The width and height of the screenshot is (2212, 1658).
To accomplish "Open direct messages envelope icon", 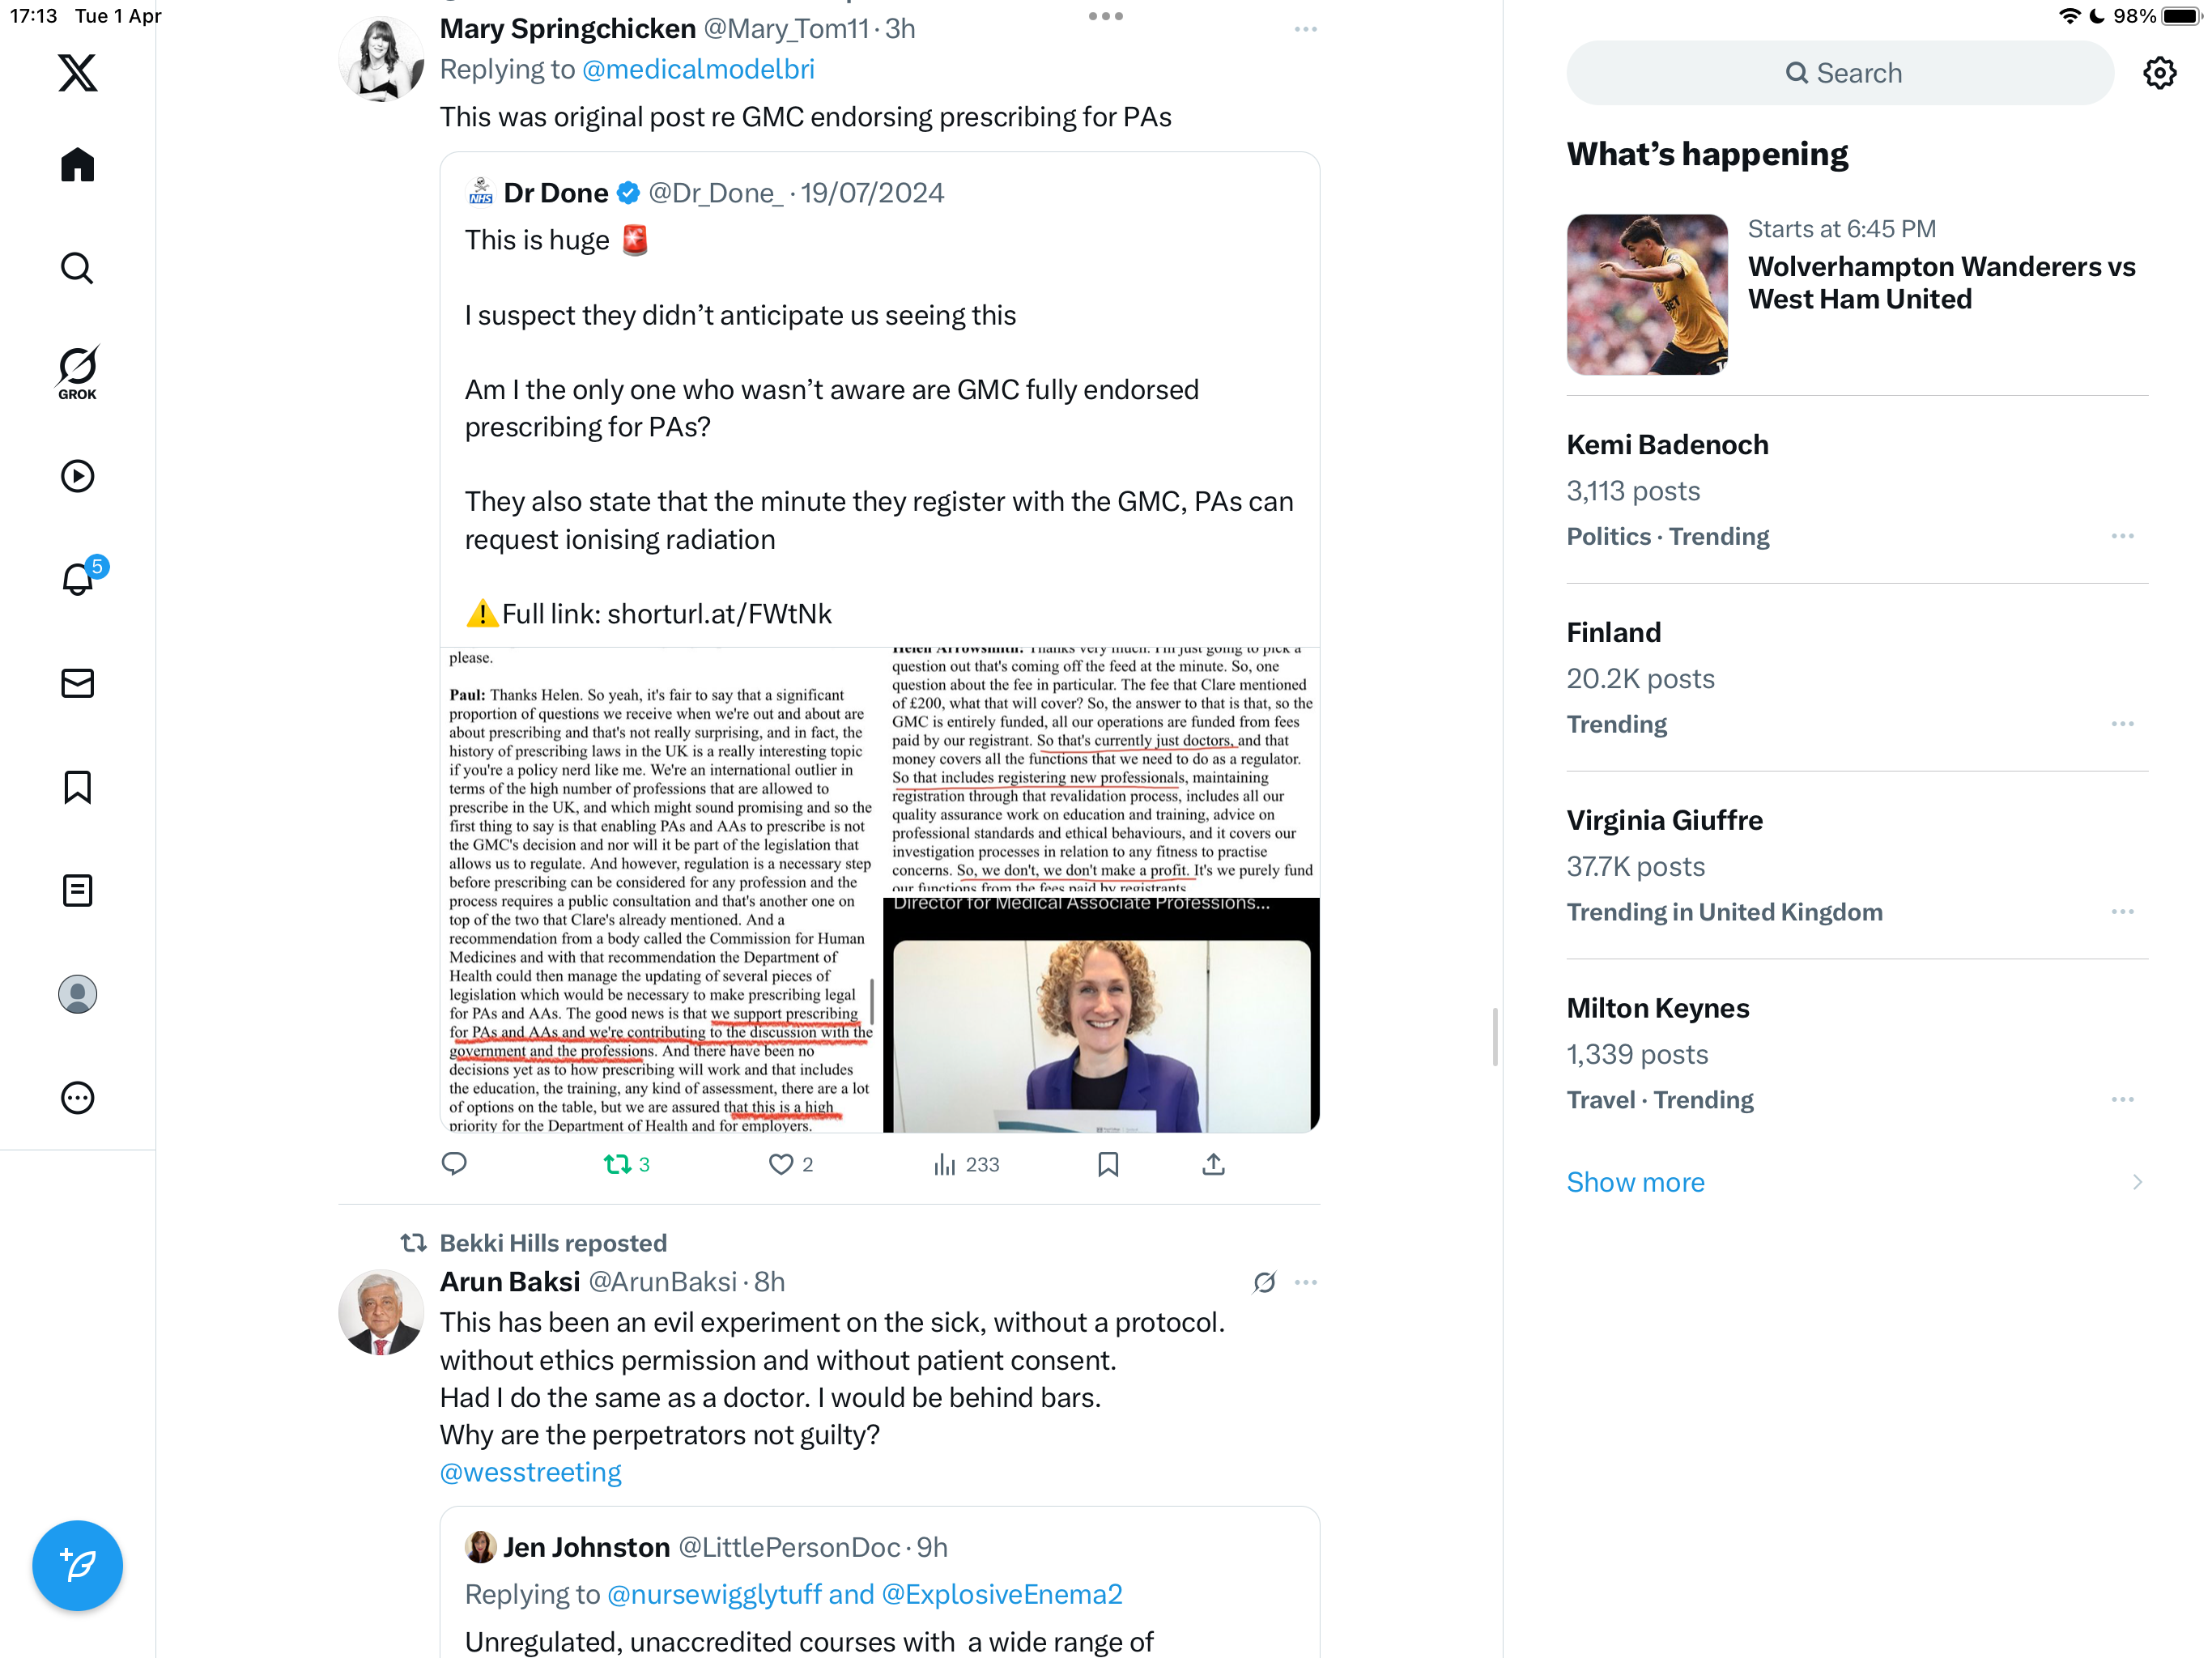I will (77, 683).
